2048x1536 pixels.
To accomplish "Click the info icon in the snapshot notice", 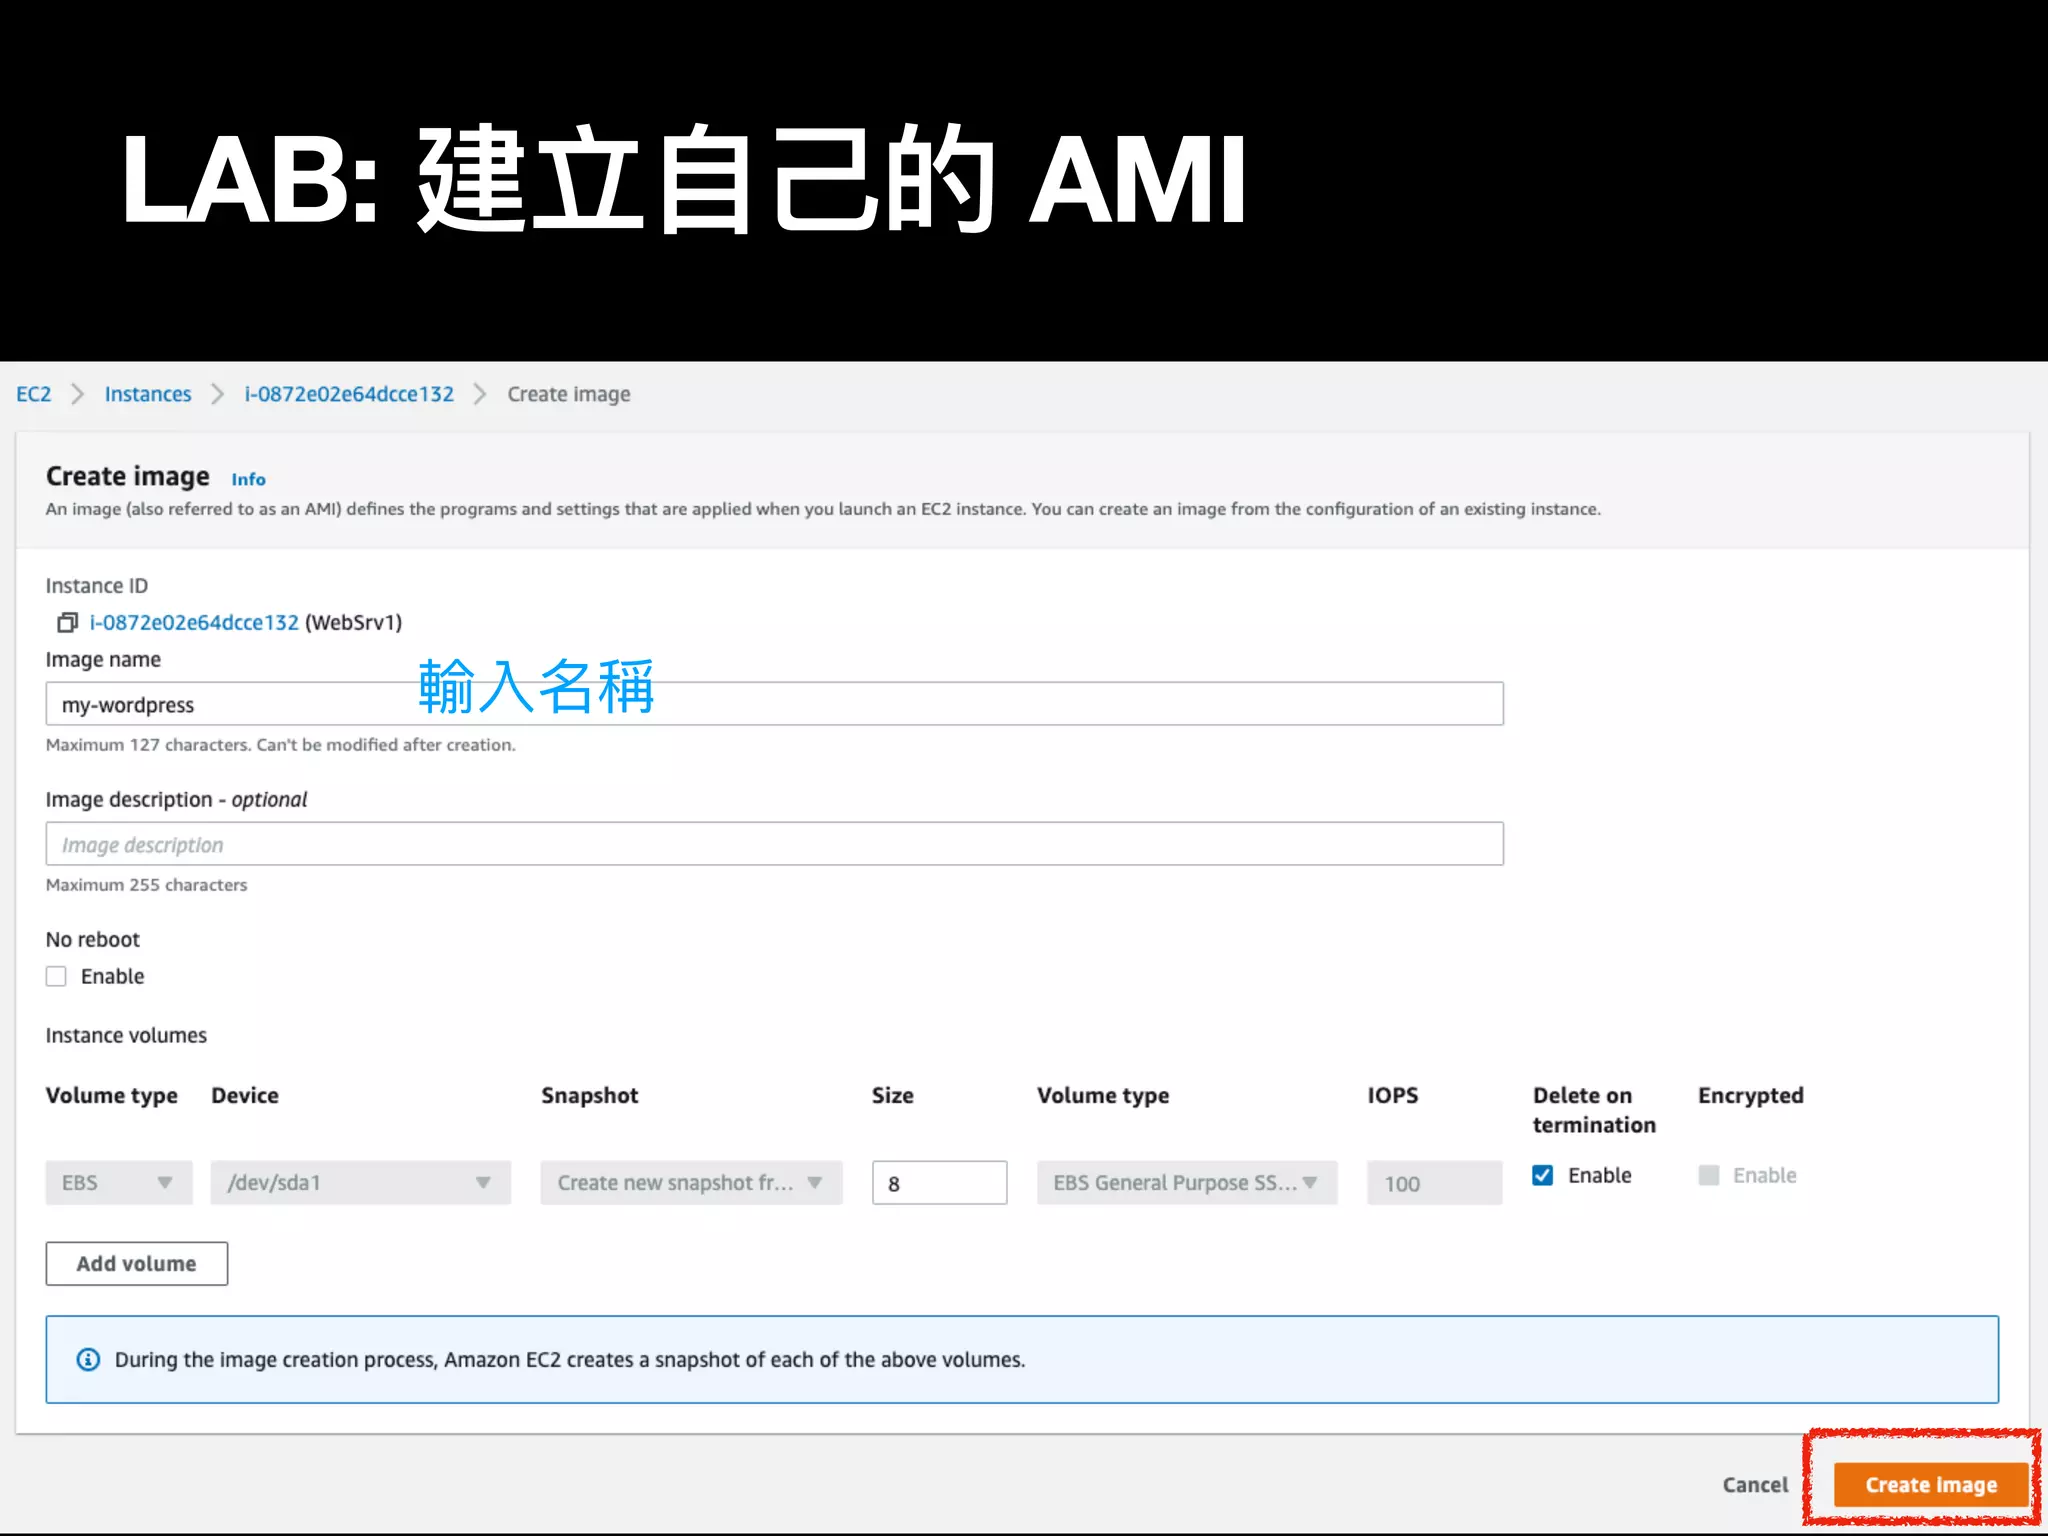I will (x=88, y=1359).
